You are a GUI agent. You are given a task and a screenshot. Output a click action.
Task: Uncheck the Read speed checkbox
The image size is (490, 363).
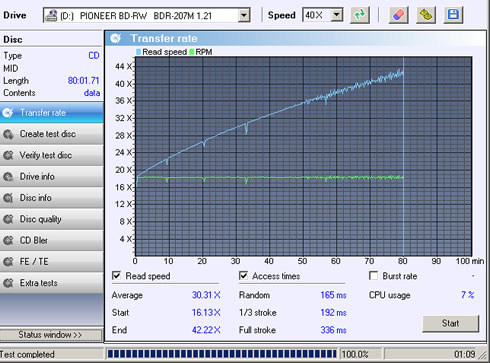(116, 276)
